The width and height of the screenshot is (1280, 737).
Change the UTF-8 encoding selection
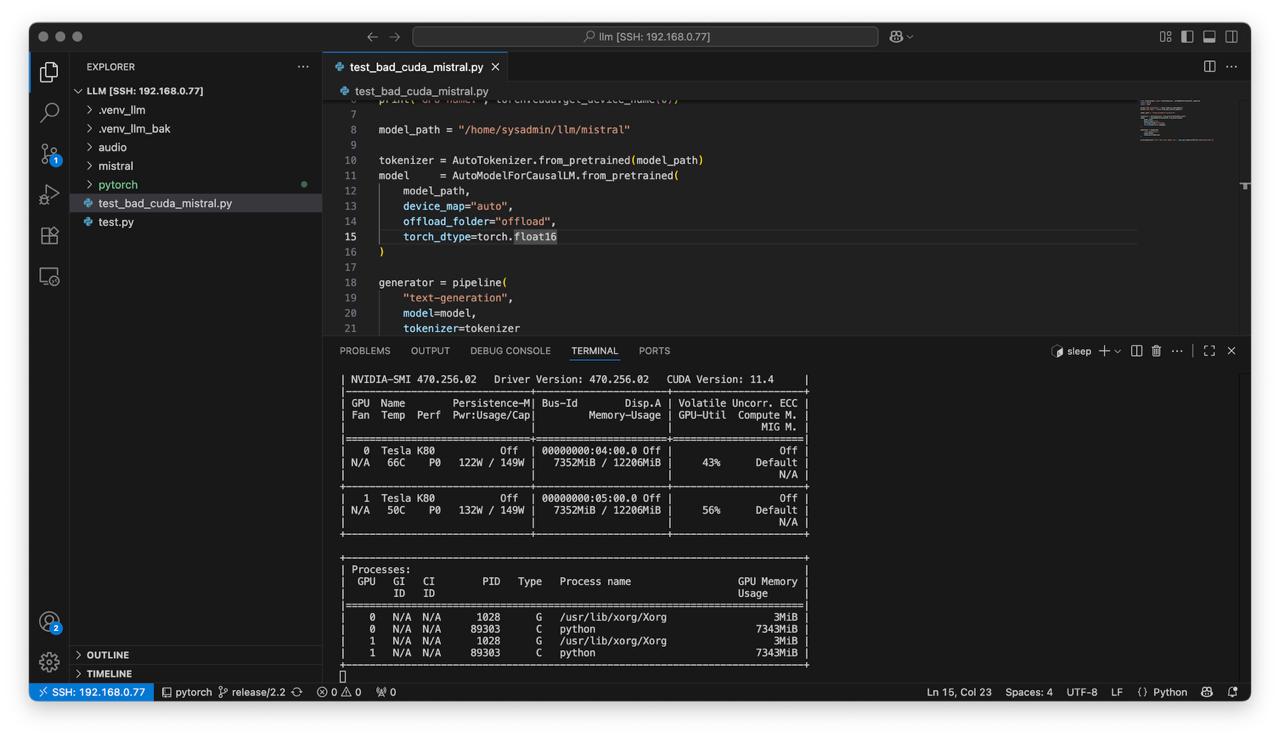click(x=1082, y=692)
